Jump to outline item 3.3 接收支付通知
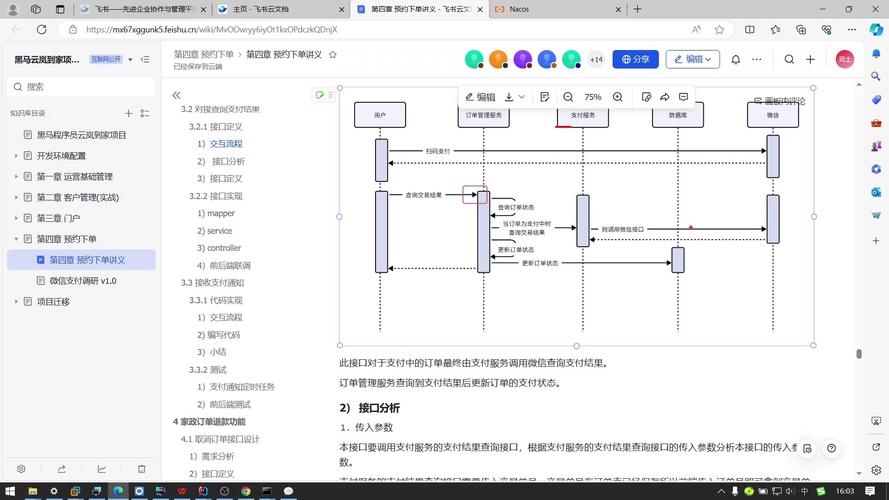This screenshot has width=889, height=500. [212, 282]
